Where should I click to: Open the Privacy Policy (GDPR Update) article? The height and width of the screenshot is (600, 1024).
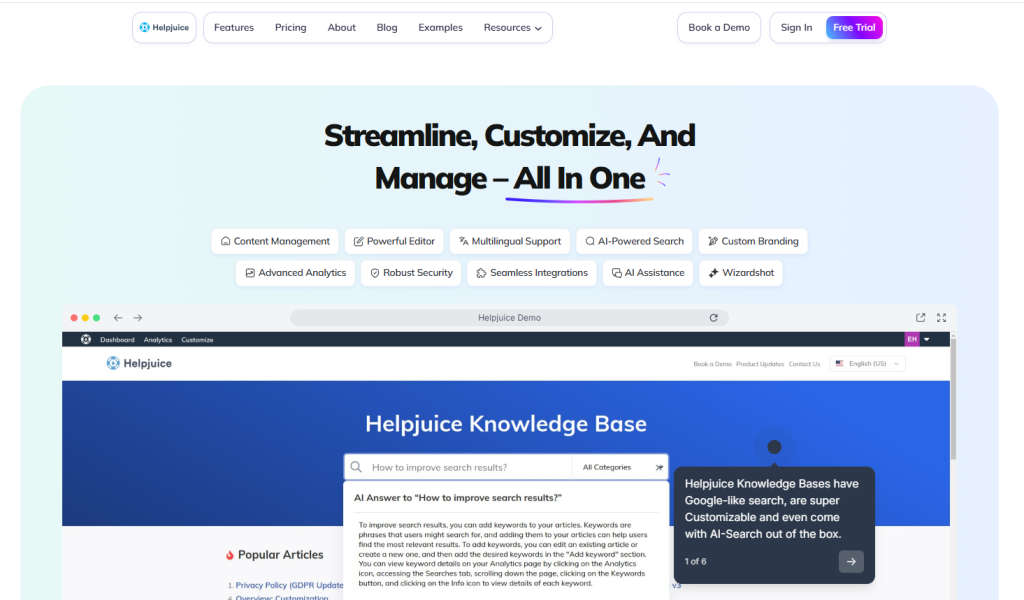coord(289,585)
